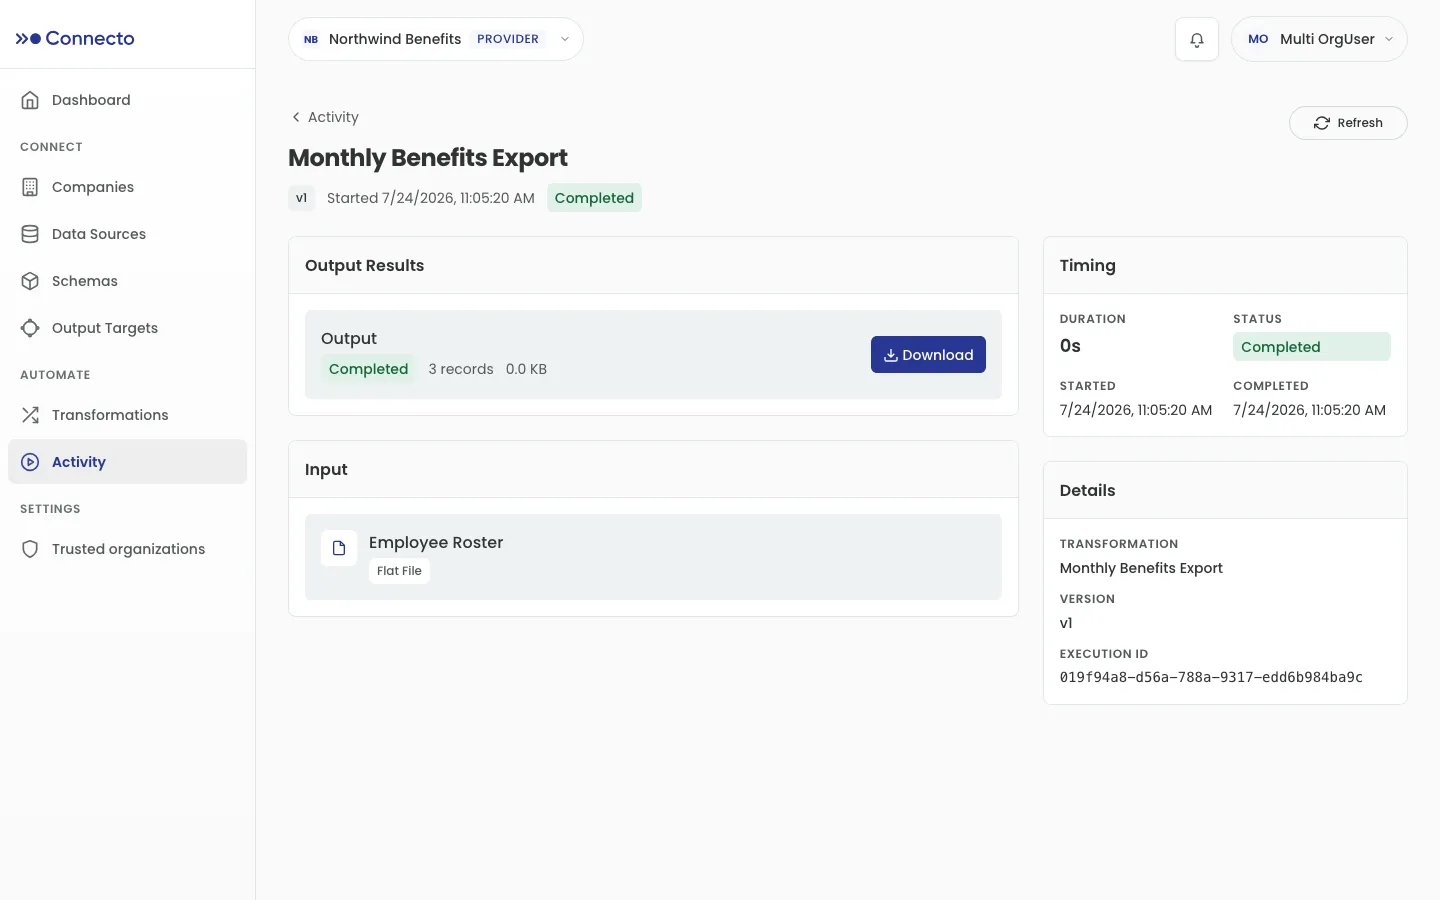The width and height of the screenshot is (1440, 900).
Task: Click the Flat File tag
Action: tap(399, 571)
